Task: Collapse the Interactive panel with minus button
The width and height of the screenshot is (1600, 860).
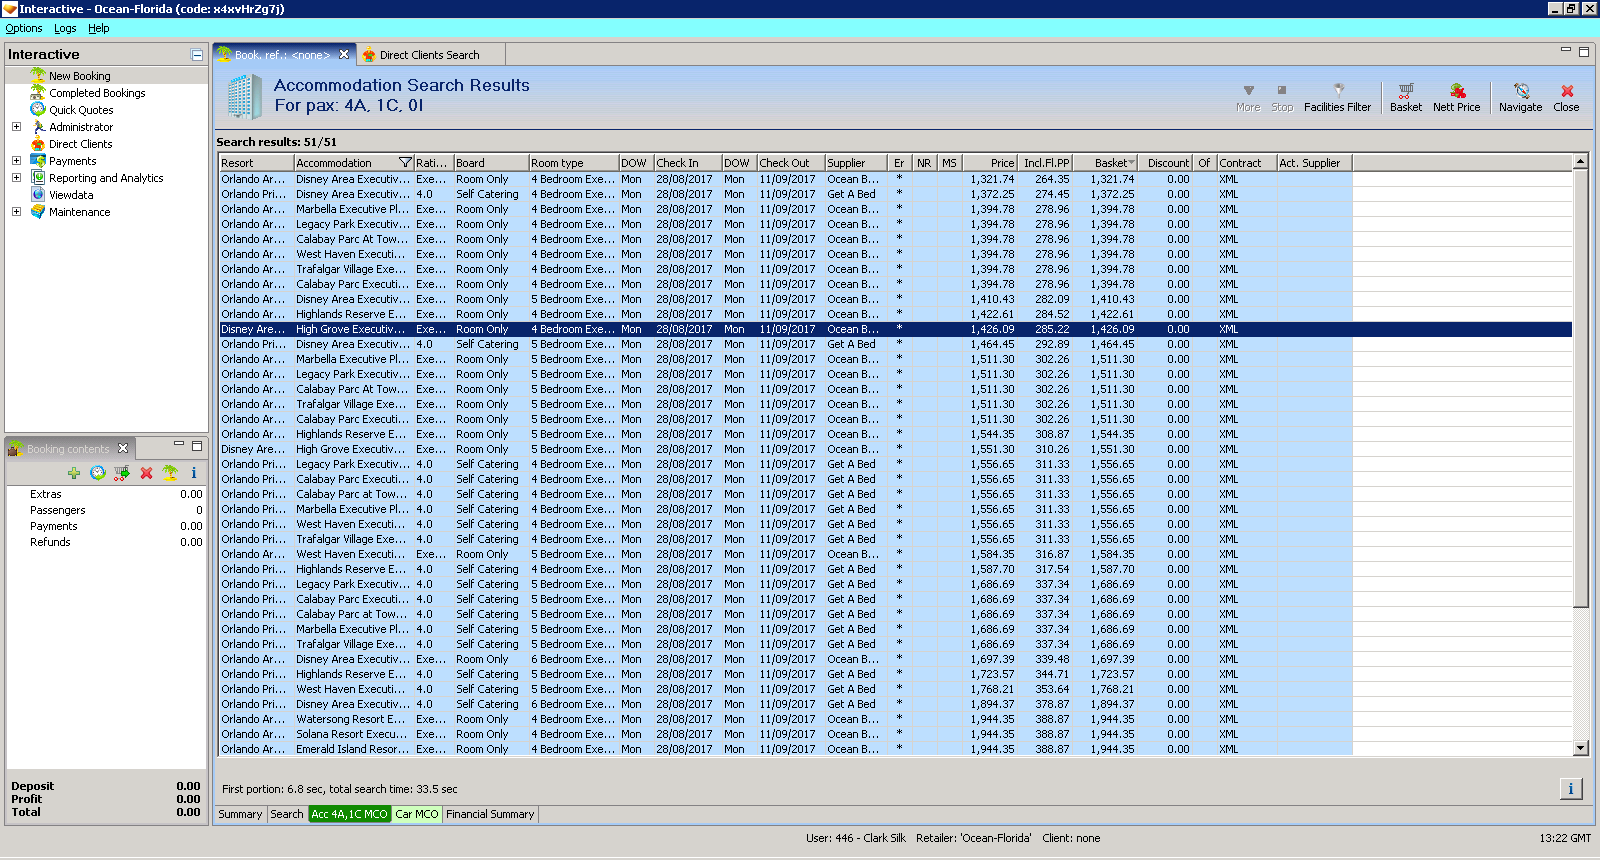Action: [197, 55]
